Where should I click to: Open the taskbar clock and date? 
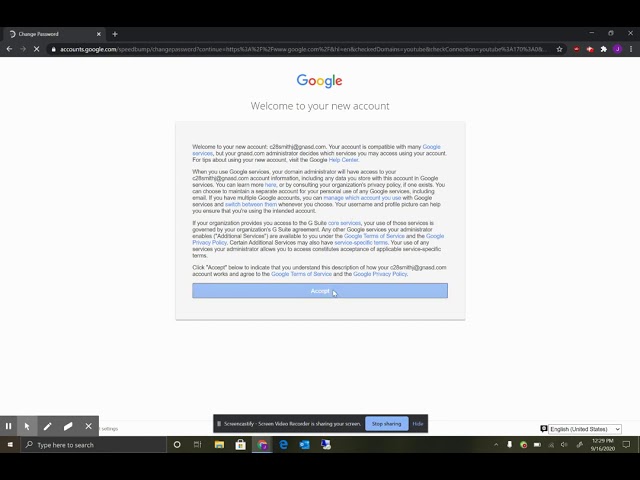click(x=602, y=444)
